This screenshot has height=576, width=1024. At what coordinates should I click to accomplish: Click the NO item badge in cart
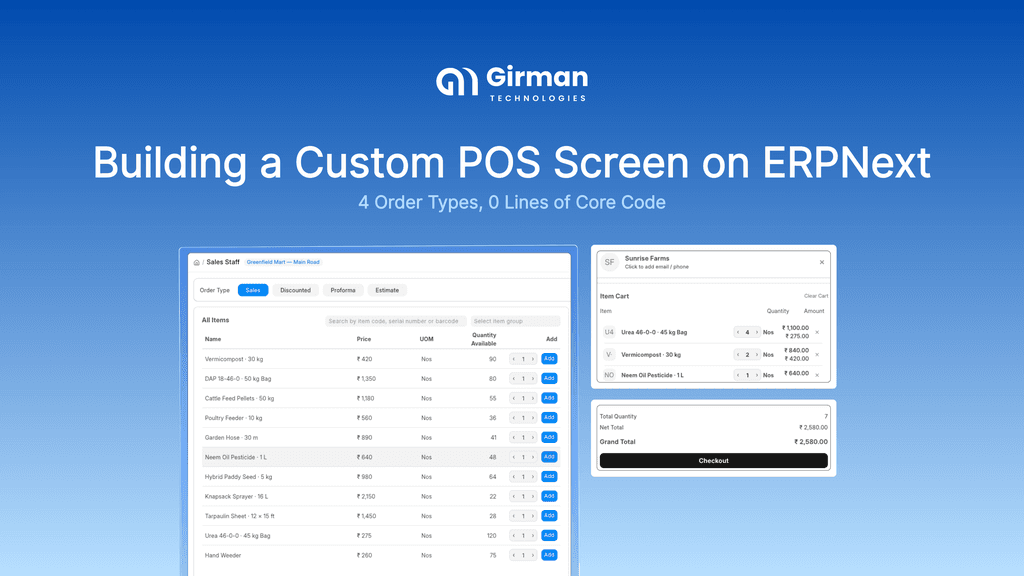coord(609,375)
